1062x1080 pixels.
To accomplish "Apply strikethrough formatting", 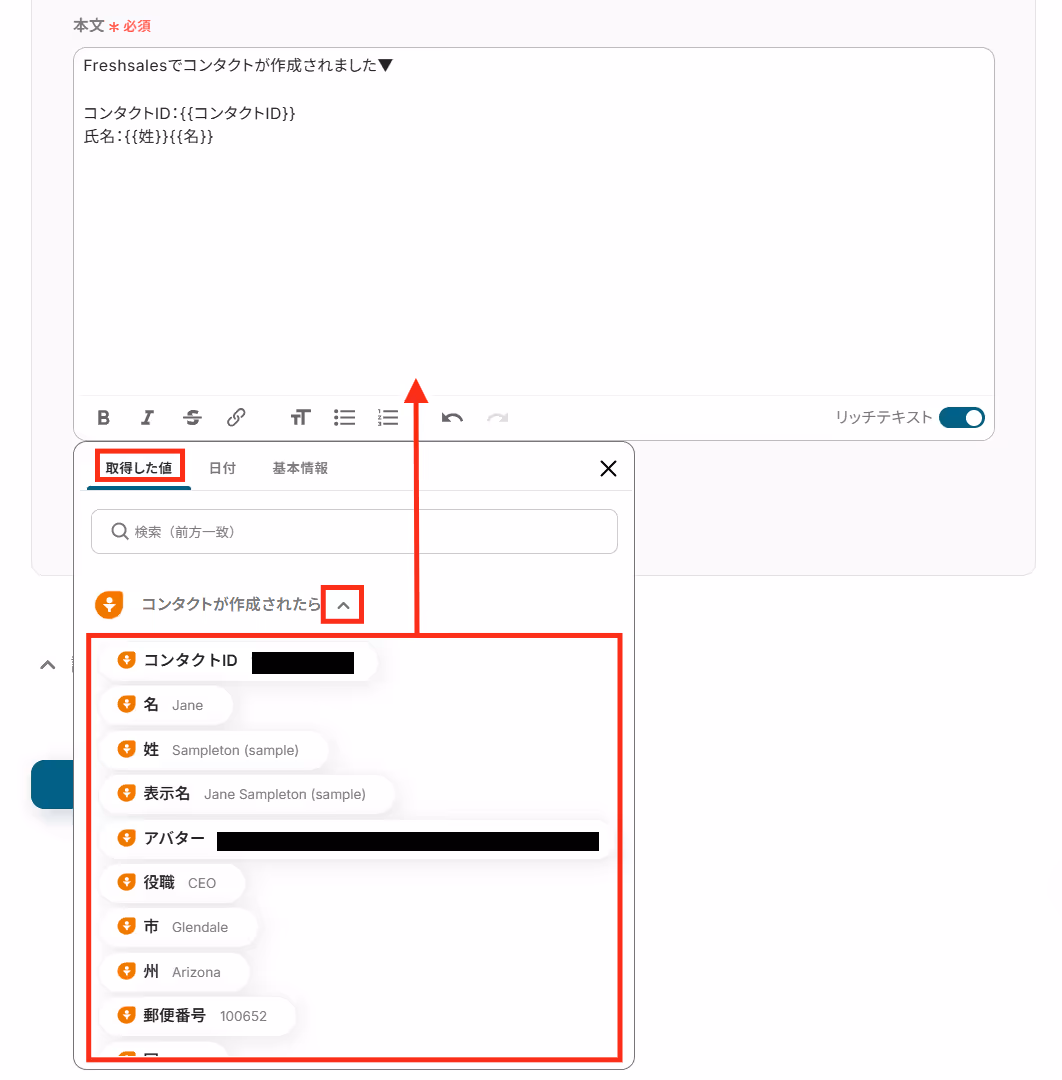I will pyautogui.click(x=192, y=417).
